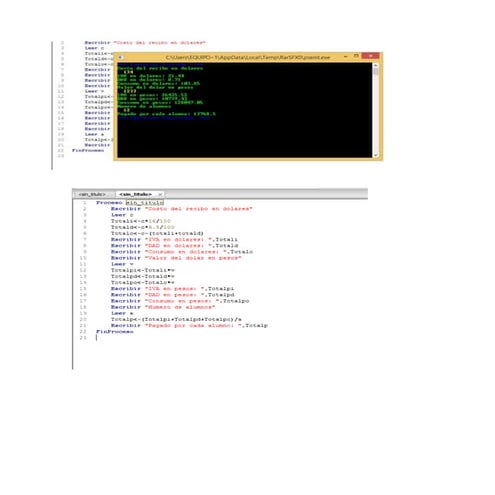Screen dimensions: 495x495
Task: Click console prompt "Costo del recibo en dolares"
Action: pyautogui.click(x=160, y=68)
